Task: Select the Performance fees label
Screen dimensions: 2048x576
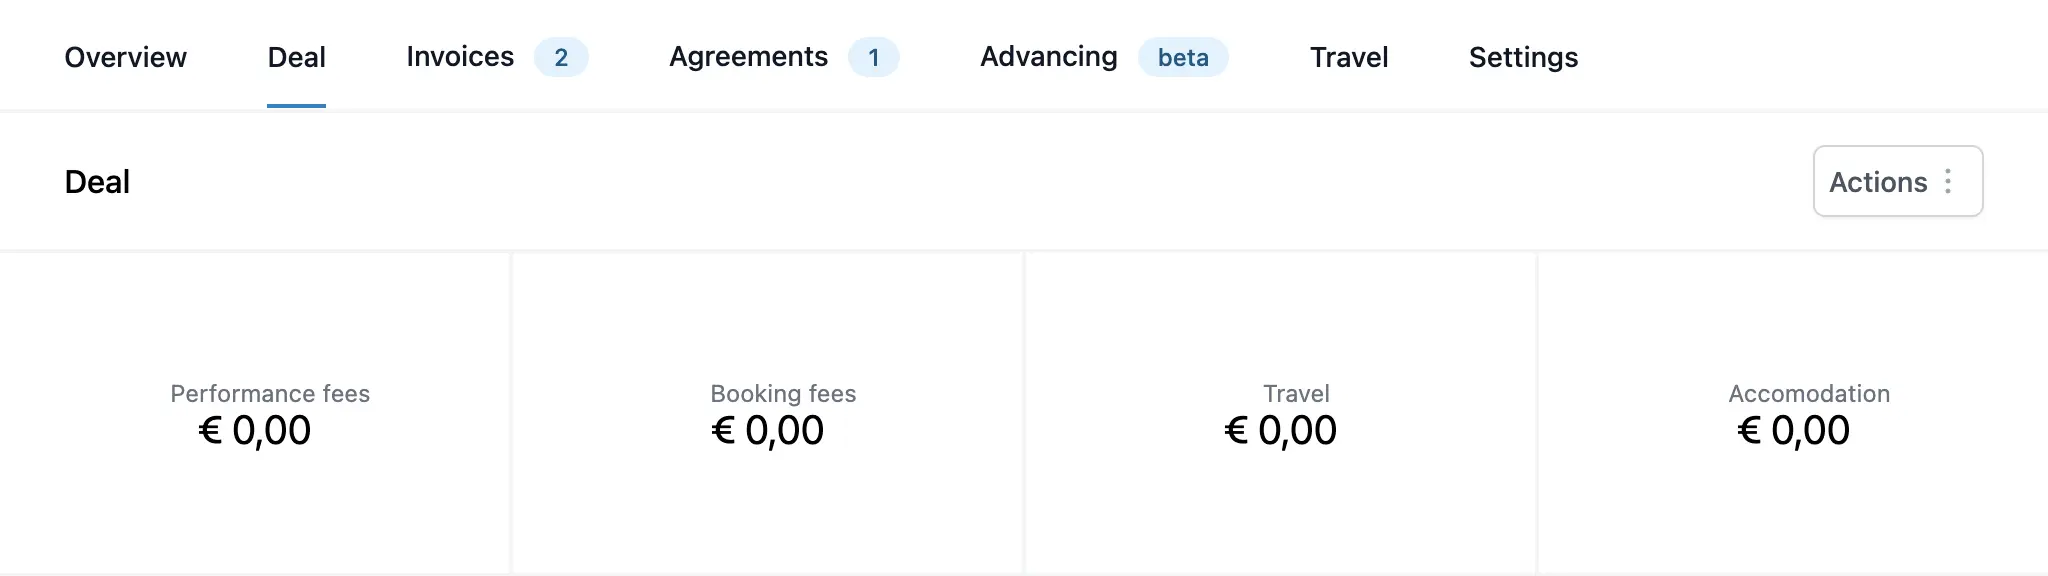Action: tap(270, 394)
